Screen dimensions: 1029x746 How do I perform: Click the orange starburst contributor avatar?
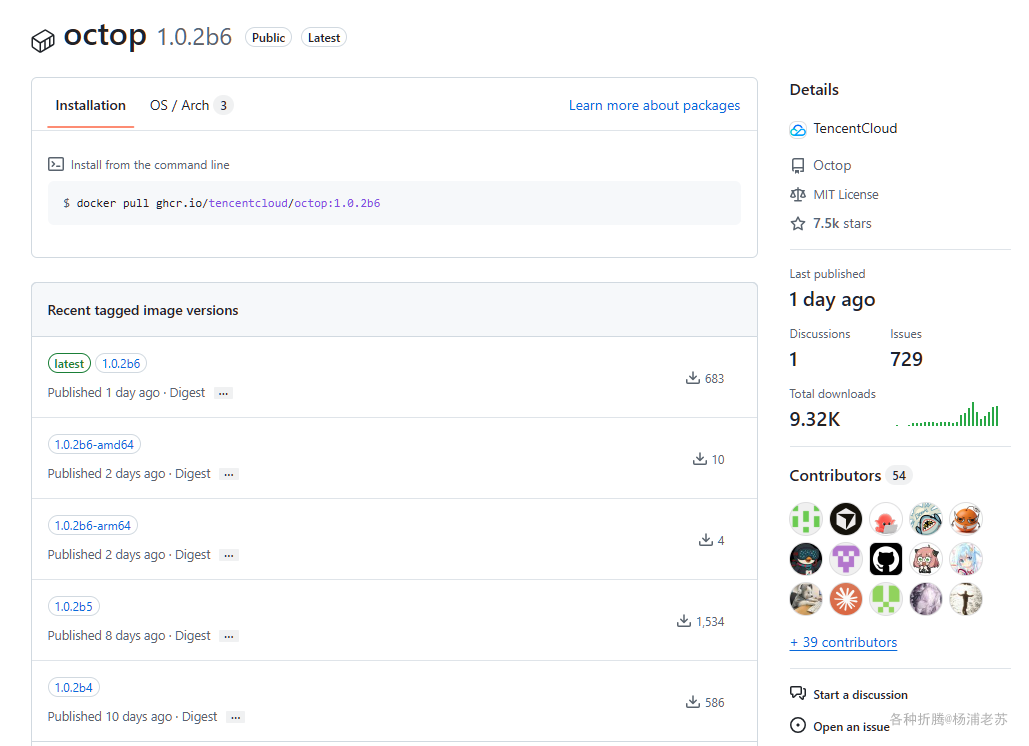tap(845, 599)
